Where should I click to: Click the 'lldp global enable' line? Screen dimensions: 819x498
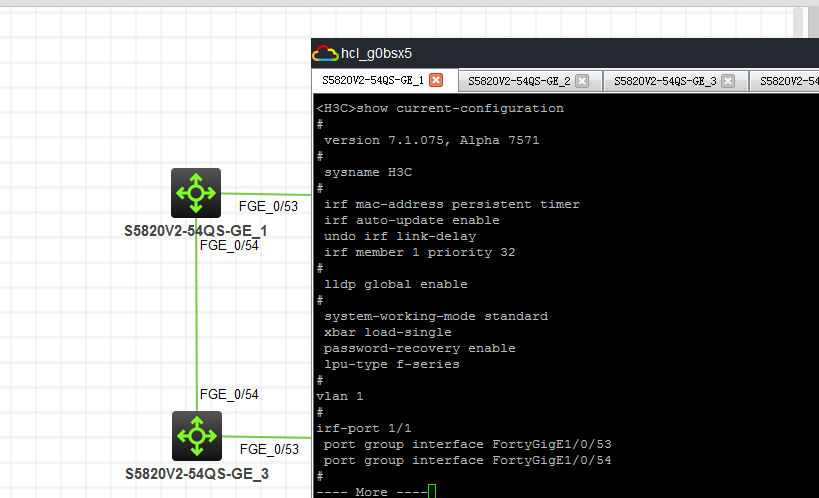(x=395, y=284)
